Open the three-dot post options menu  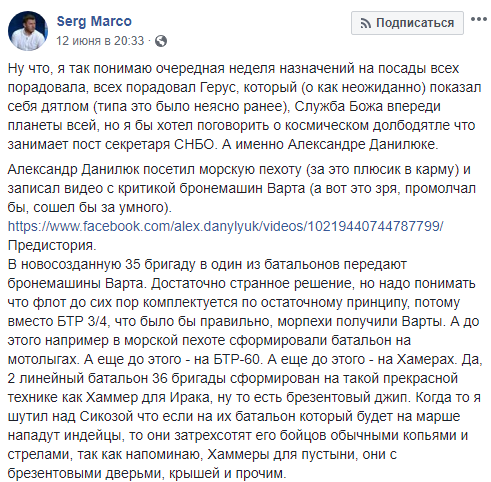[x=479, y=19]
